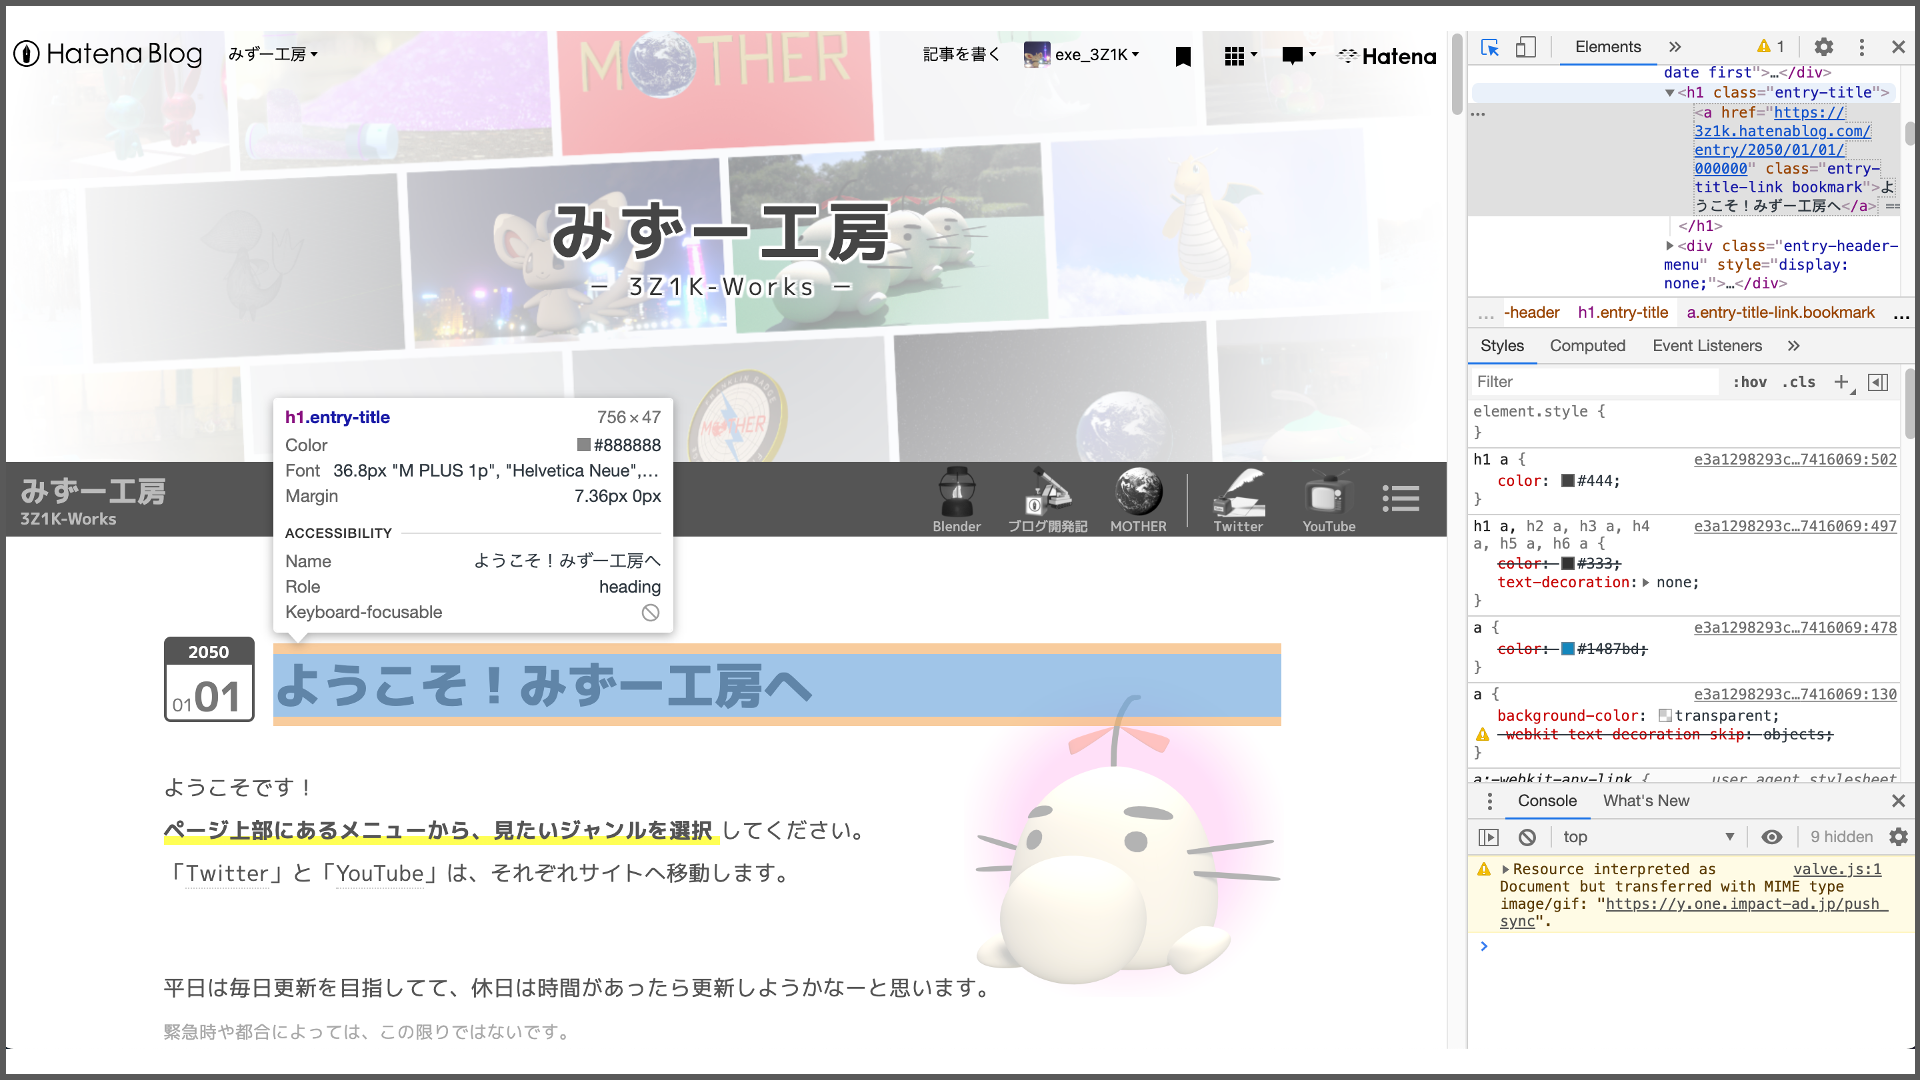Switch to the Elements panel tab
The width and height of the screenshot is (1920, 1080).
[1608, 47]
